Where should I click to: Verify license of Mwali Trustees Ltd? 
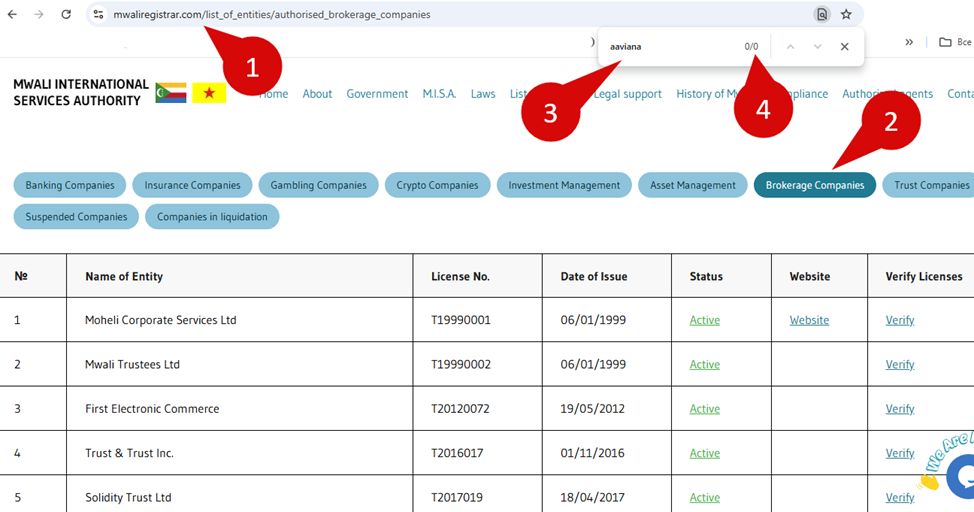tap(899, 365)
